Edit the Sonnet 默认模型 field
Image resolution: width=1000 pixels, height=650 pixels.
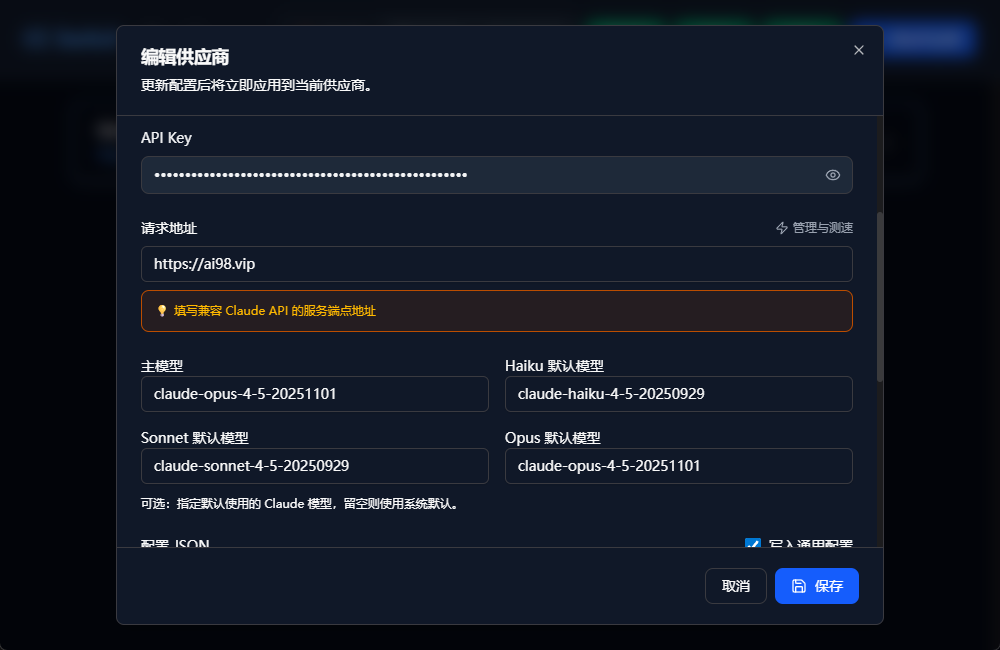[x=314, y=466]
